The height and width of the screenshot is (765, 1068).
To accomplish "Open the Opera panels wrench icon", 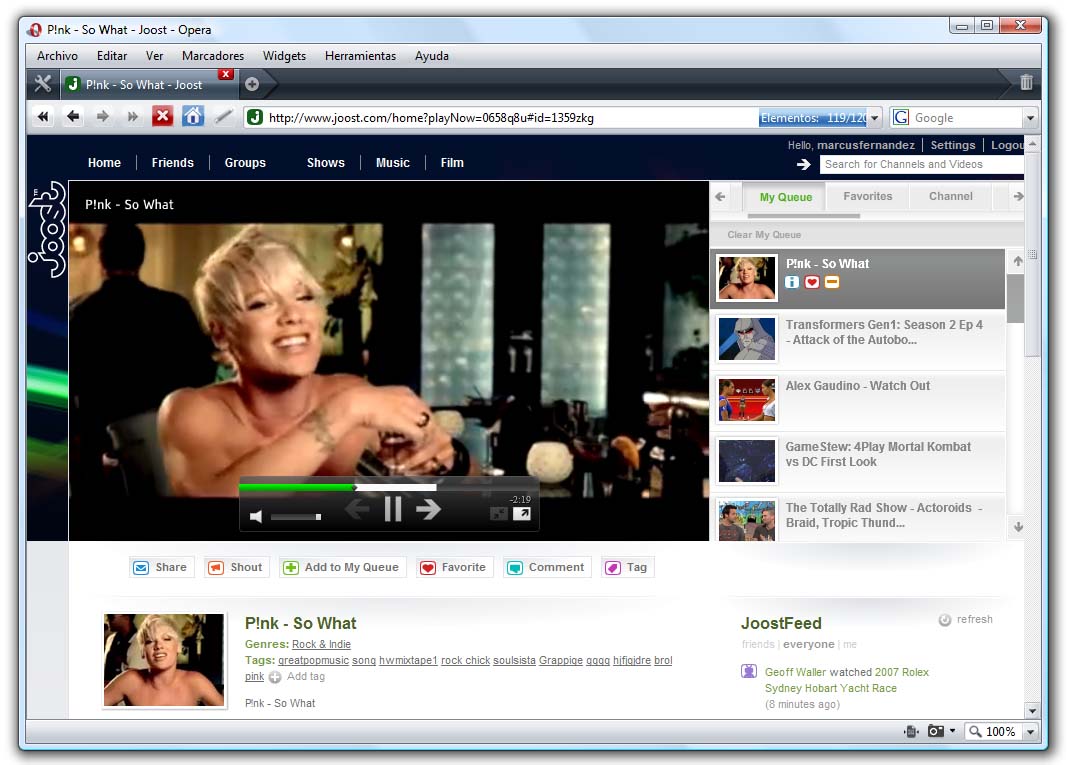I will pyautogui.click(x=43, y=84).
